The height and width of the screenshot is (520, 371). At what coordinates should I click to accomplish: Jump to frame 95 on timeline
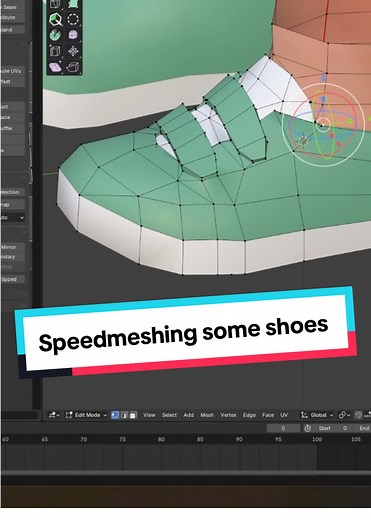[x=278, y=439]
